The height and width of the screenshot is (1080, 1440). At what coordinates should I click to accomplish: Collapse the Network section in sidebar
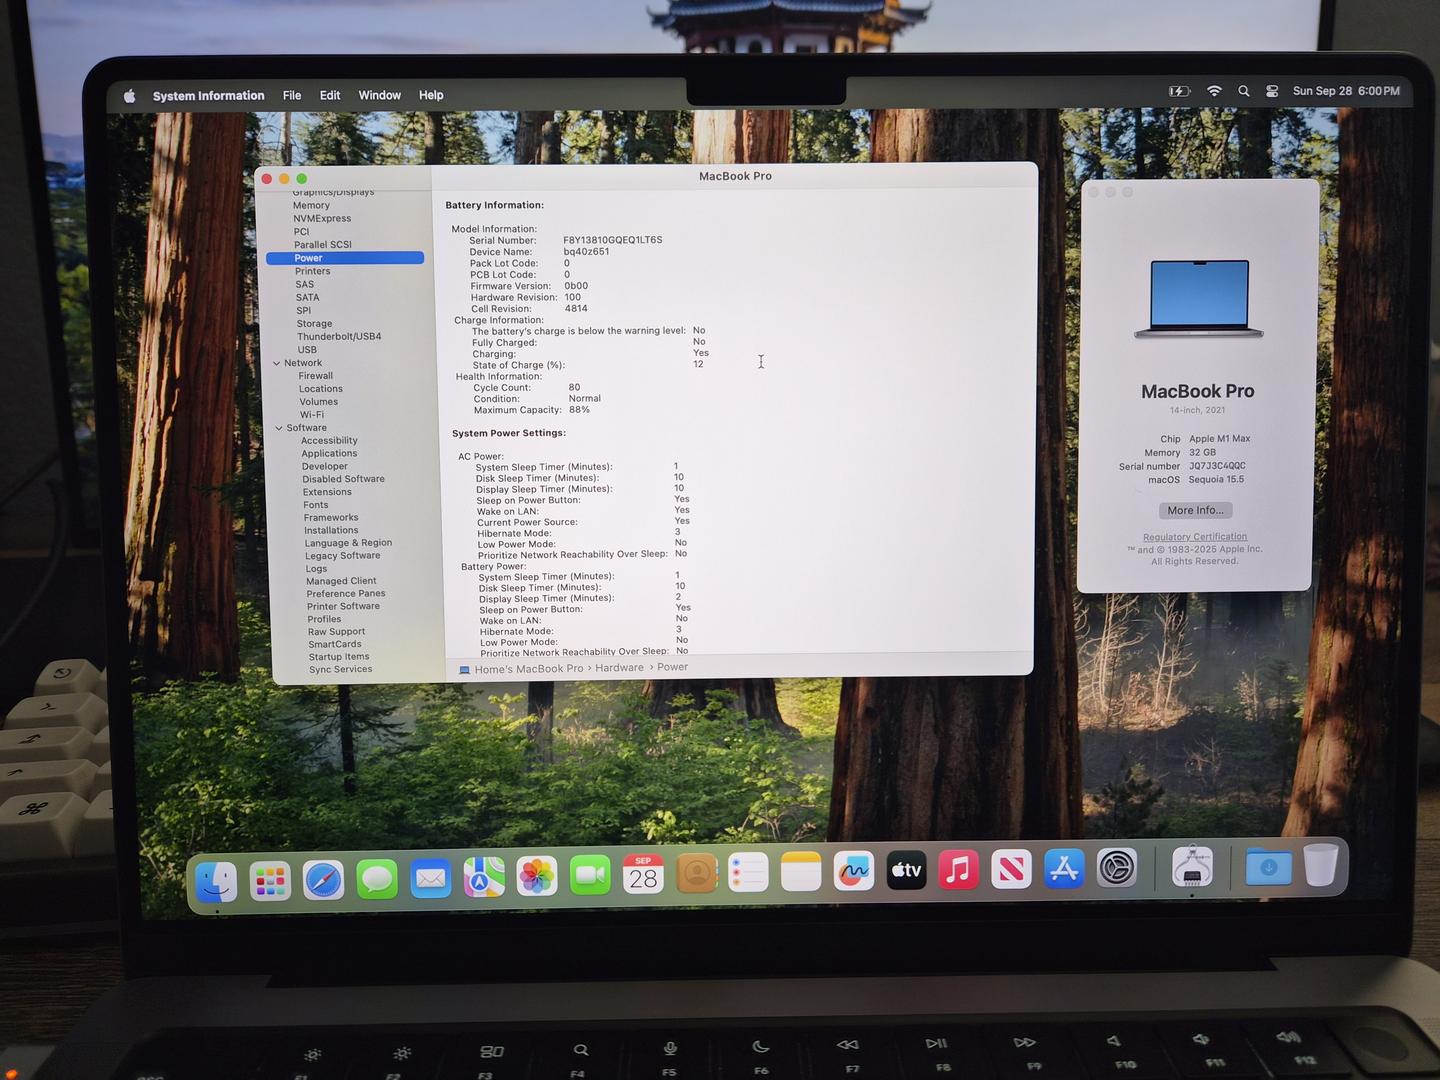(x=277, y=363)
